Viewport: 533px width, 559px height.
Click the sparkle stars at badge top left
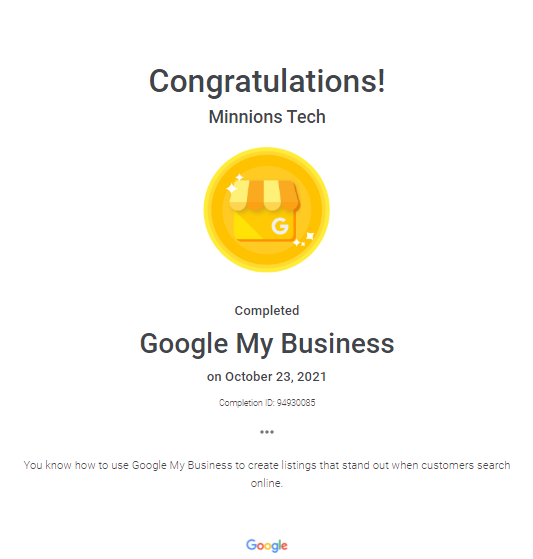point(235,183)
